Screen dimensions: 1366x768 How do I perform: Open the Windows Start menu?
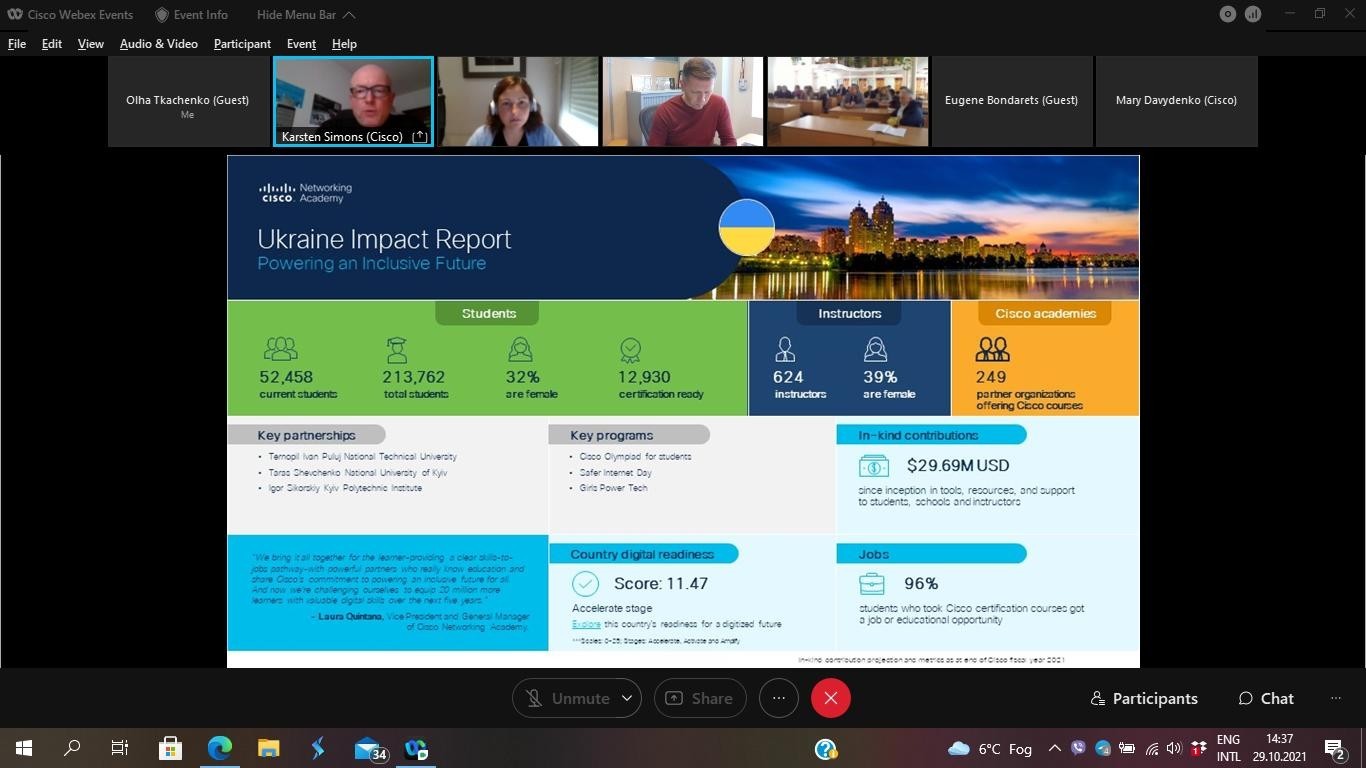(24, 748)
